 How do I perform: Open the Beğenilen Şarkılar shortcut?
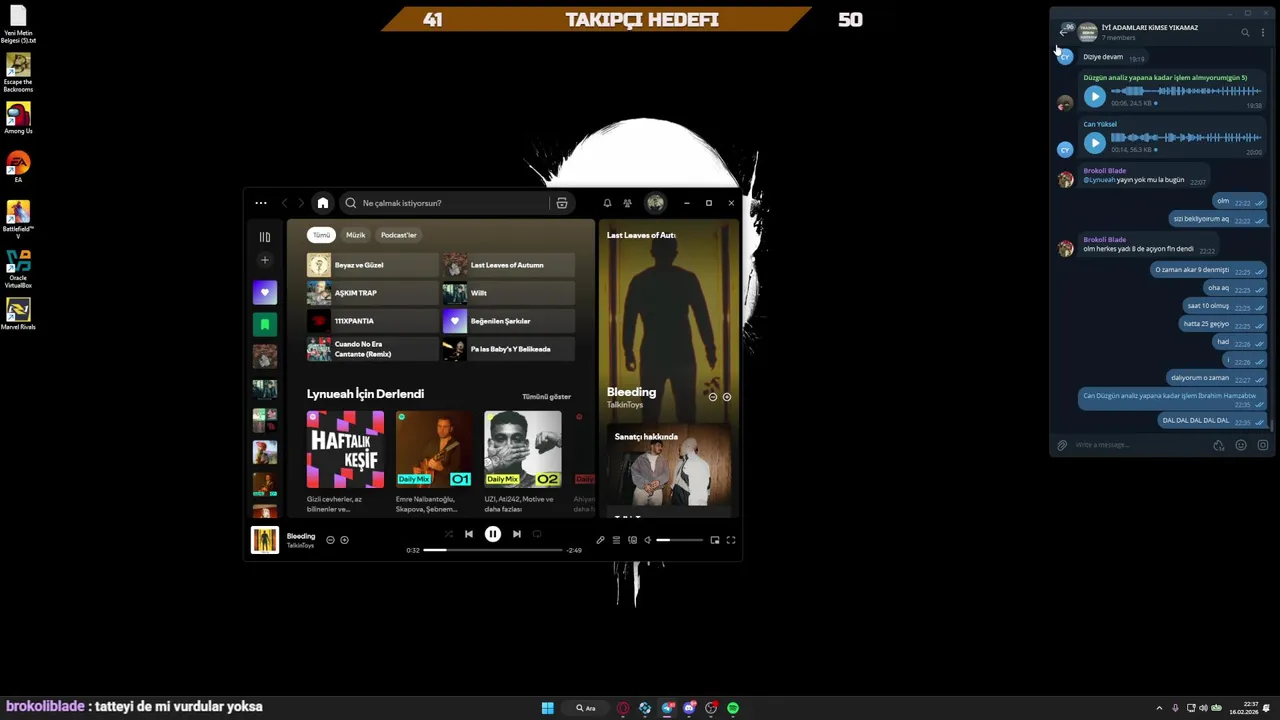coord(509,321)
